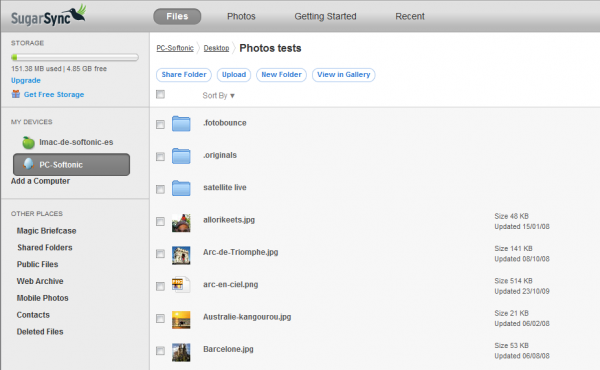Click the gift icon beside Get Free Storage
Screen dimensions: 600x370
coord(16,94)
